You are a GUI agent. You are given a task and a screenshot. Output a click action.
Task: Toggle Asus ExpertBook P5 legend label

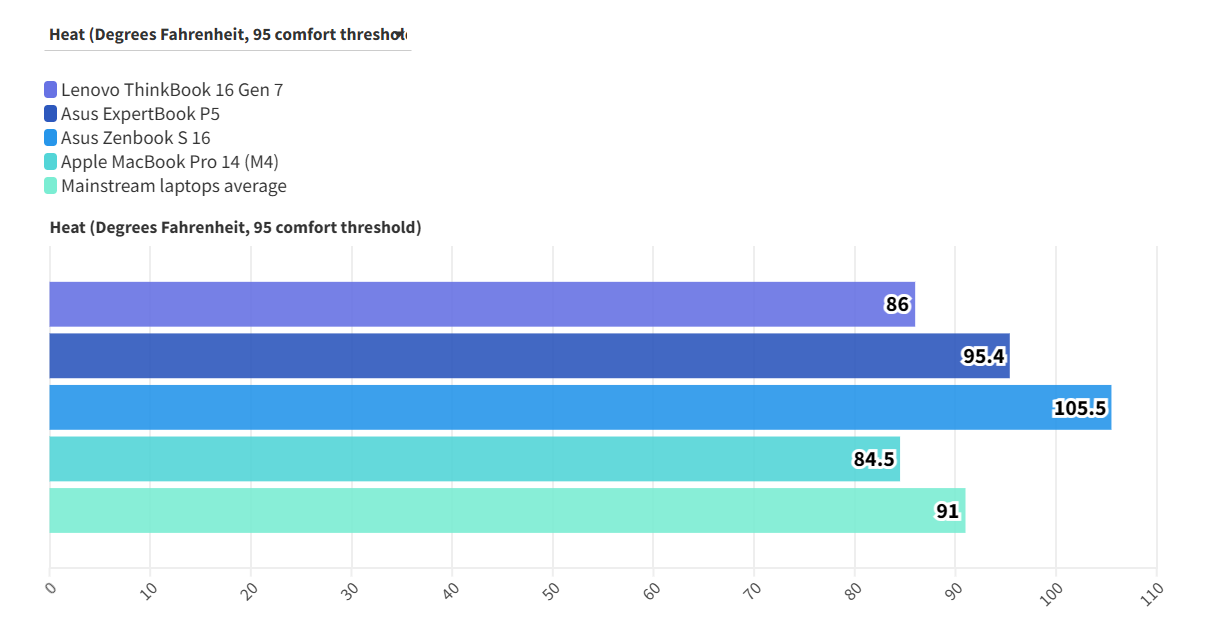(x=140, y=114)
